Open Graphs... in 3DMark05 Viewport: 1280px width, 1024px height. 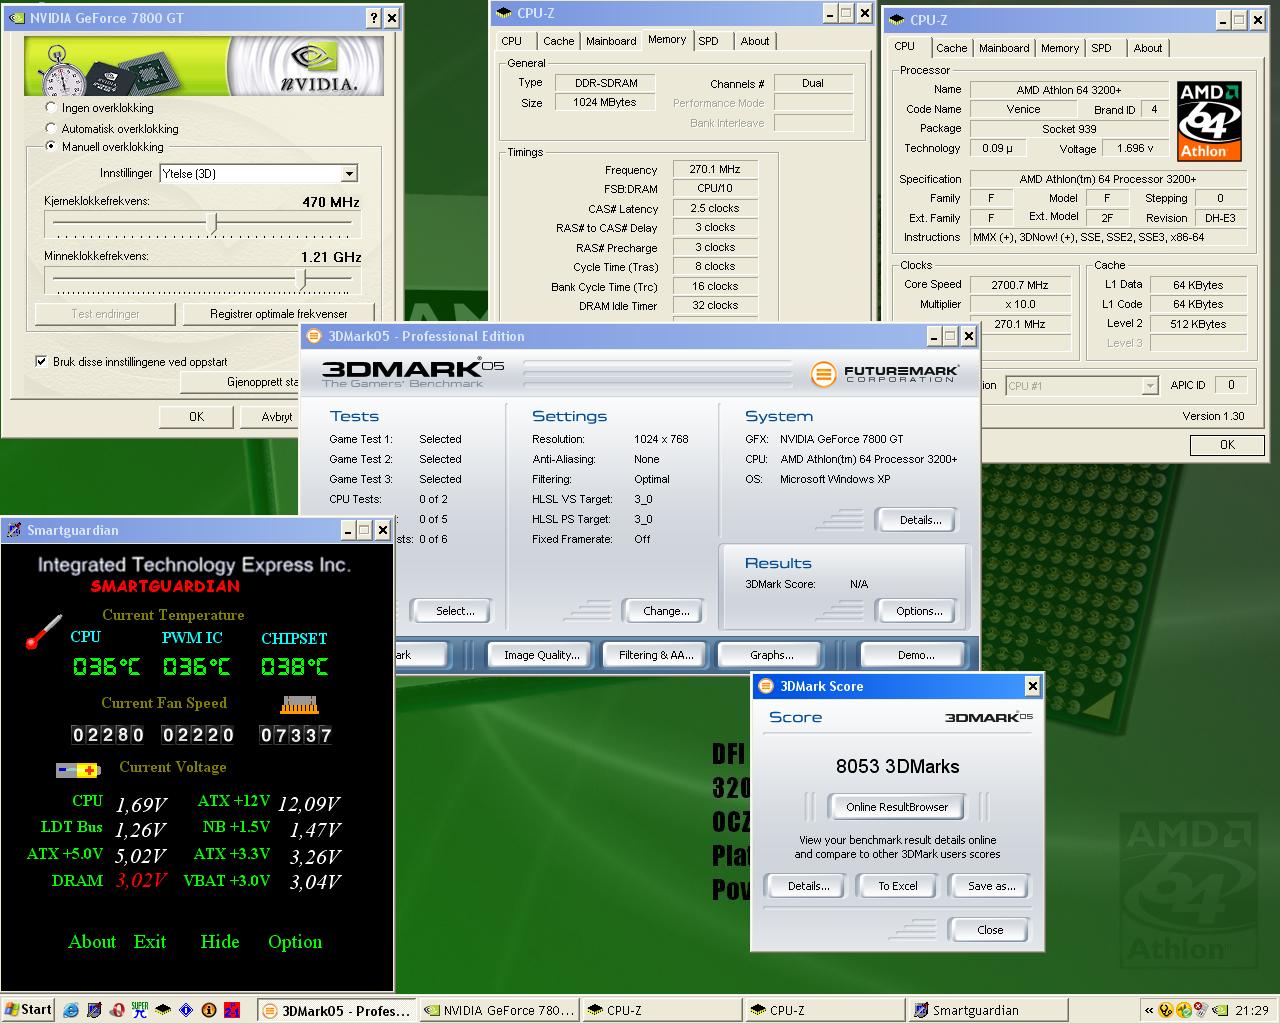771,655
